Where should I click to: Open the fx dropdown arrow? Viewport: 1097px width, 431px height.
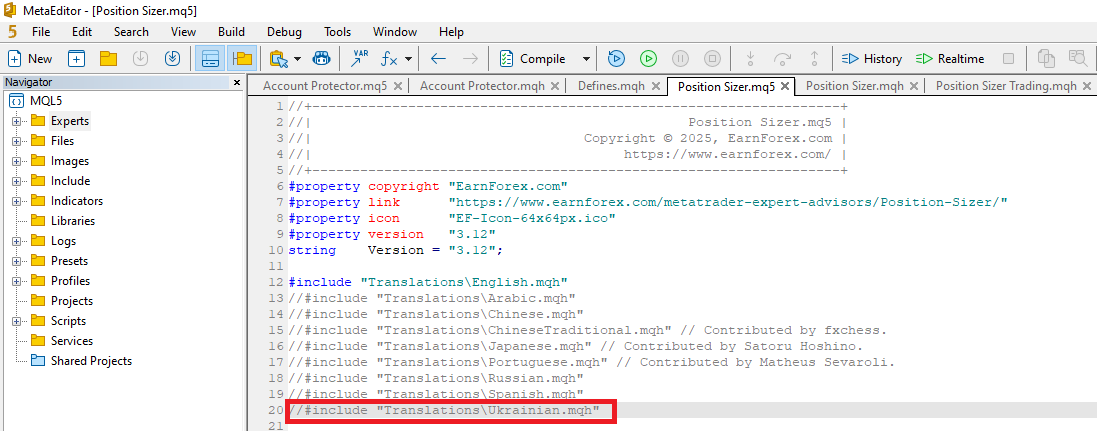[408, 59]
